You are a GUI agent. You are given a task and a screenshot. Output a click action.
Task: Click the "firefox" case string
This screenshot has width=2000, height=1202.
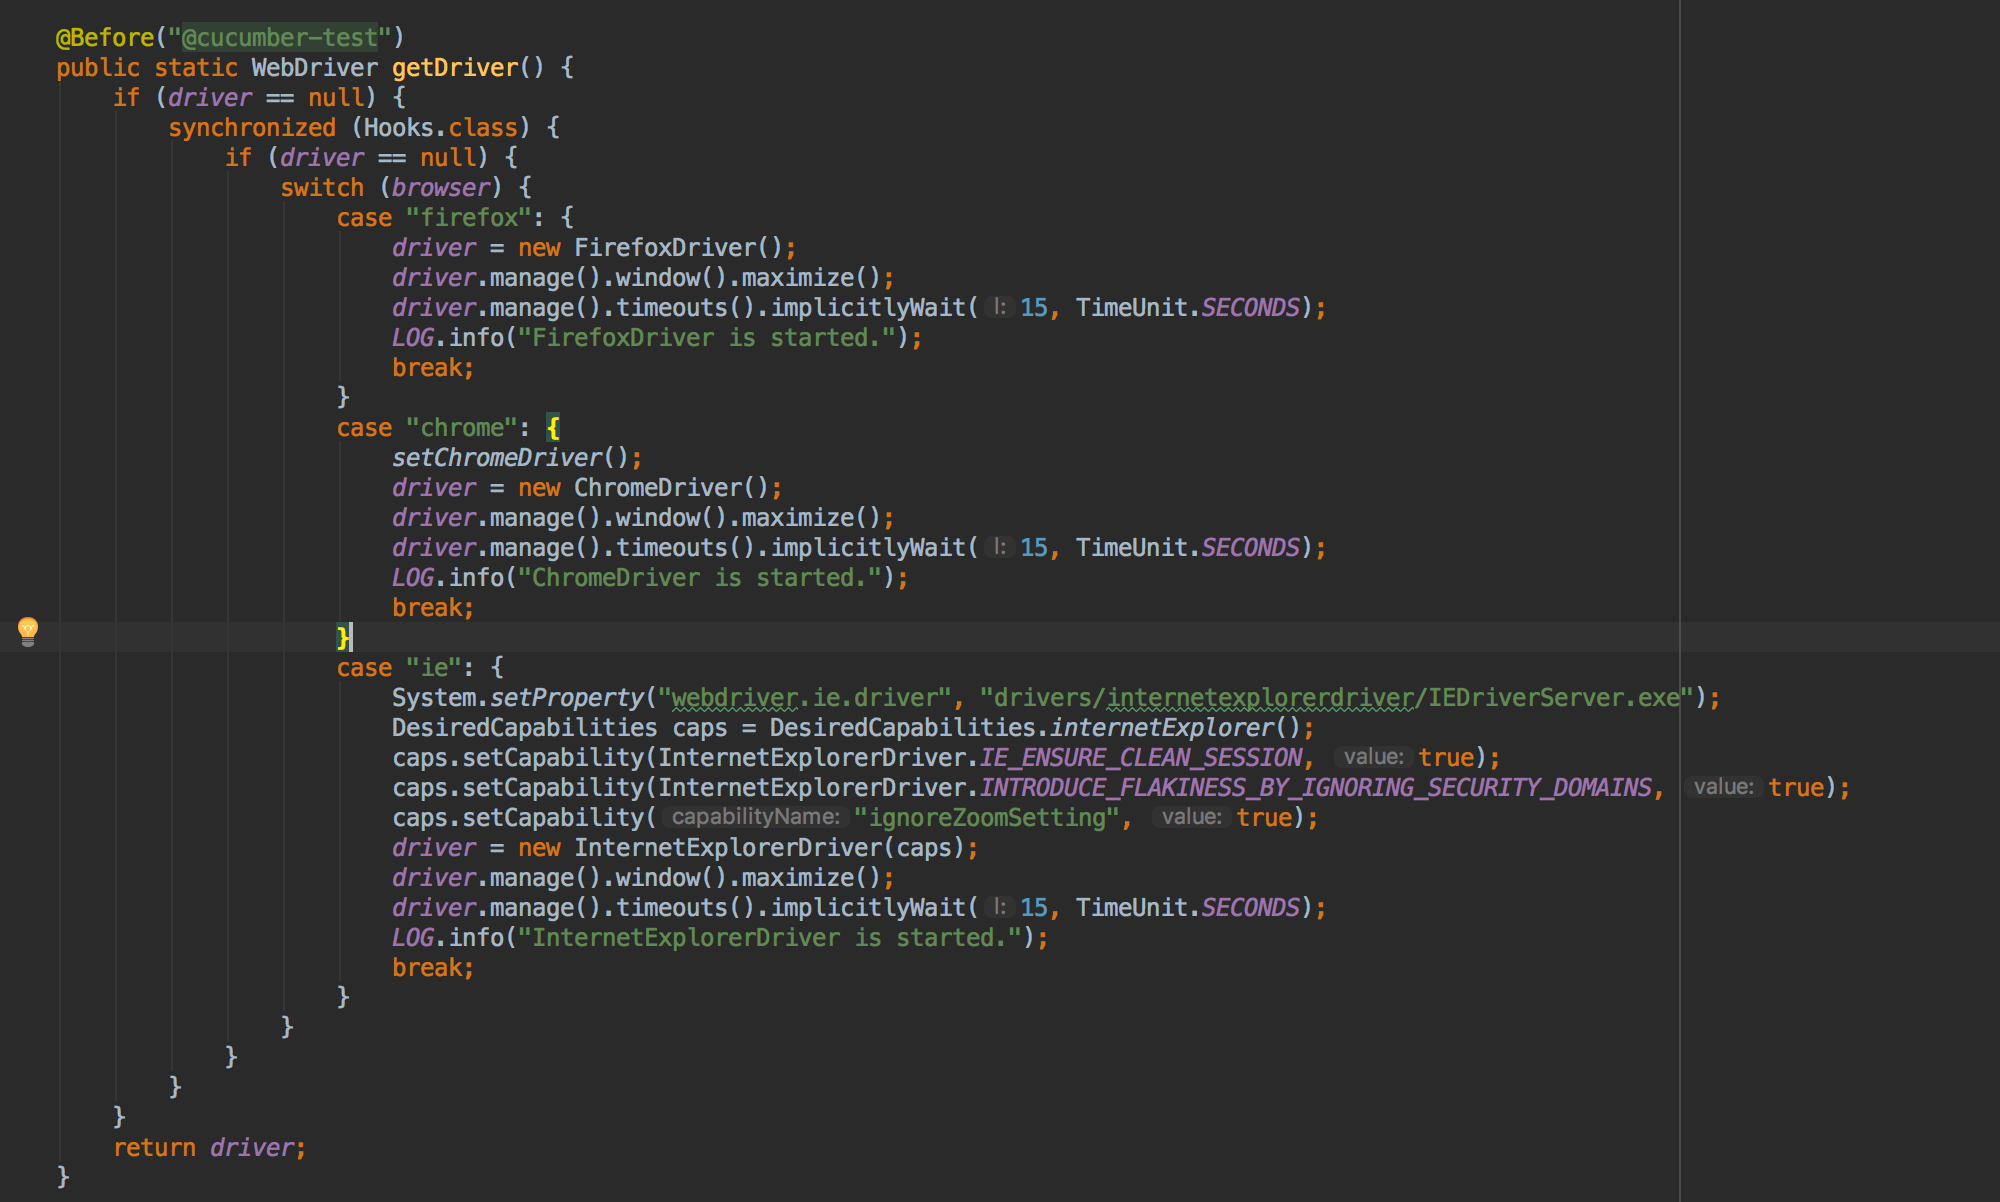click(x=467, y=218)
